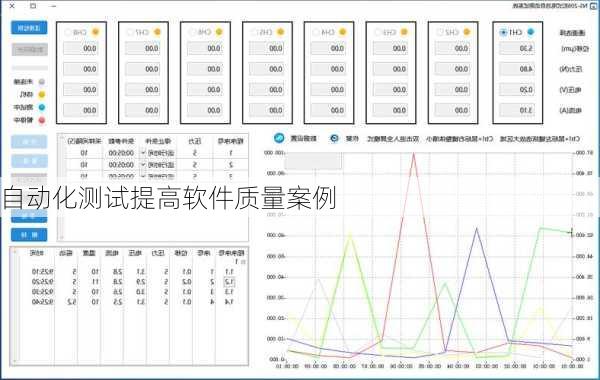
Task: Select the CH8 channel radio button
Action: tap(68, 33)
